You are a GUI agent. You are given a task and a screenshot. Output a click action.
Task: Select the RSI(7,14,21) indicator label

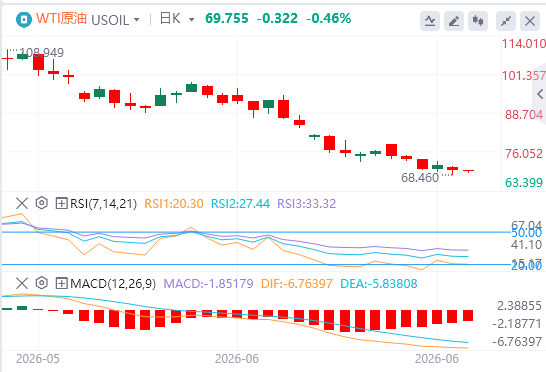point(103,203)
